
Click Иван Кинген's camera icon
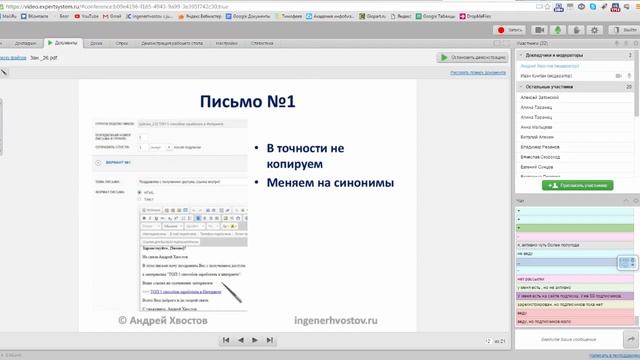[619, 76]
